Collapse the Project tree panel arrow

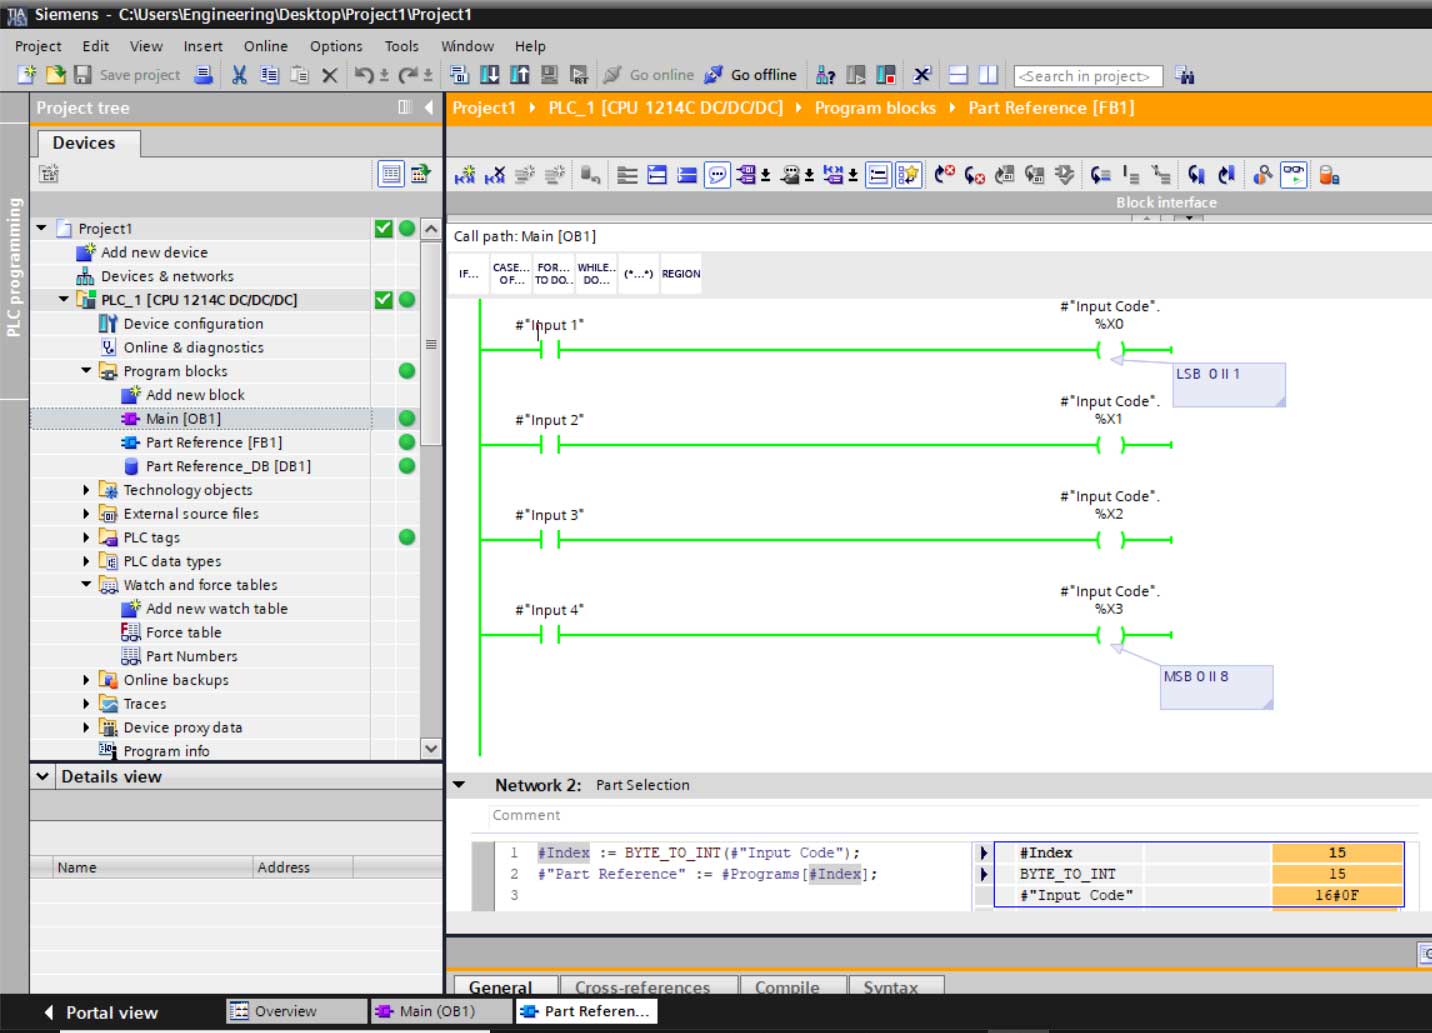(428, 107)
